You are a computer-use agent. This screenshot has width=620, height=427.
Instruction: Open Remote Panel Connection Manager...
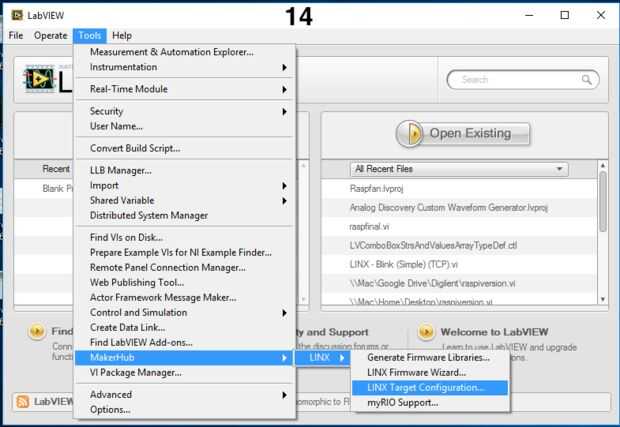pyautogui.click(x=185, y=268)
